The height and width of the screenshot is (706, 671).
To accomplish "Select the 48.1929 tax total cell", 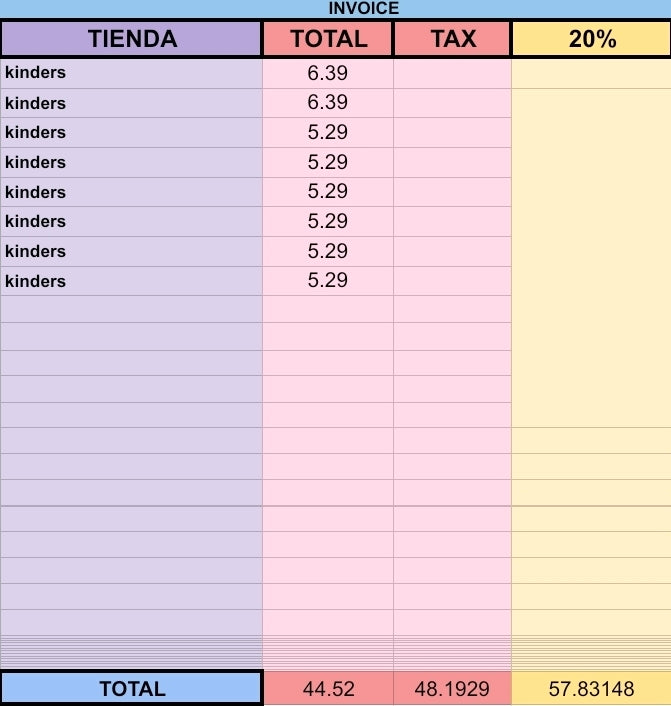I will point(452,688).
